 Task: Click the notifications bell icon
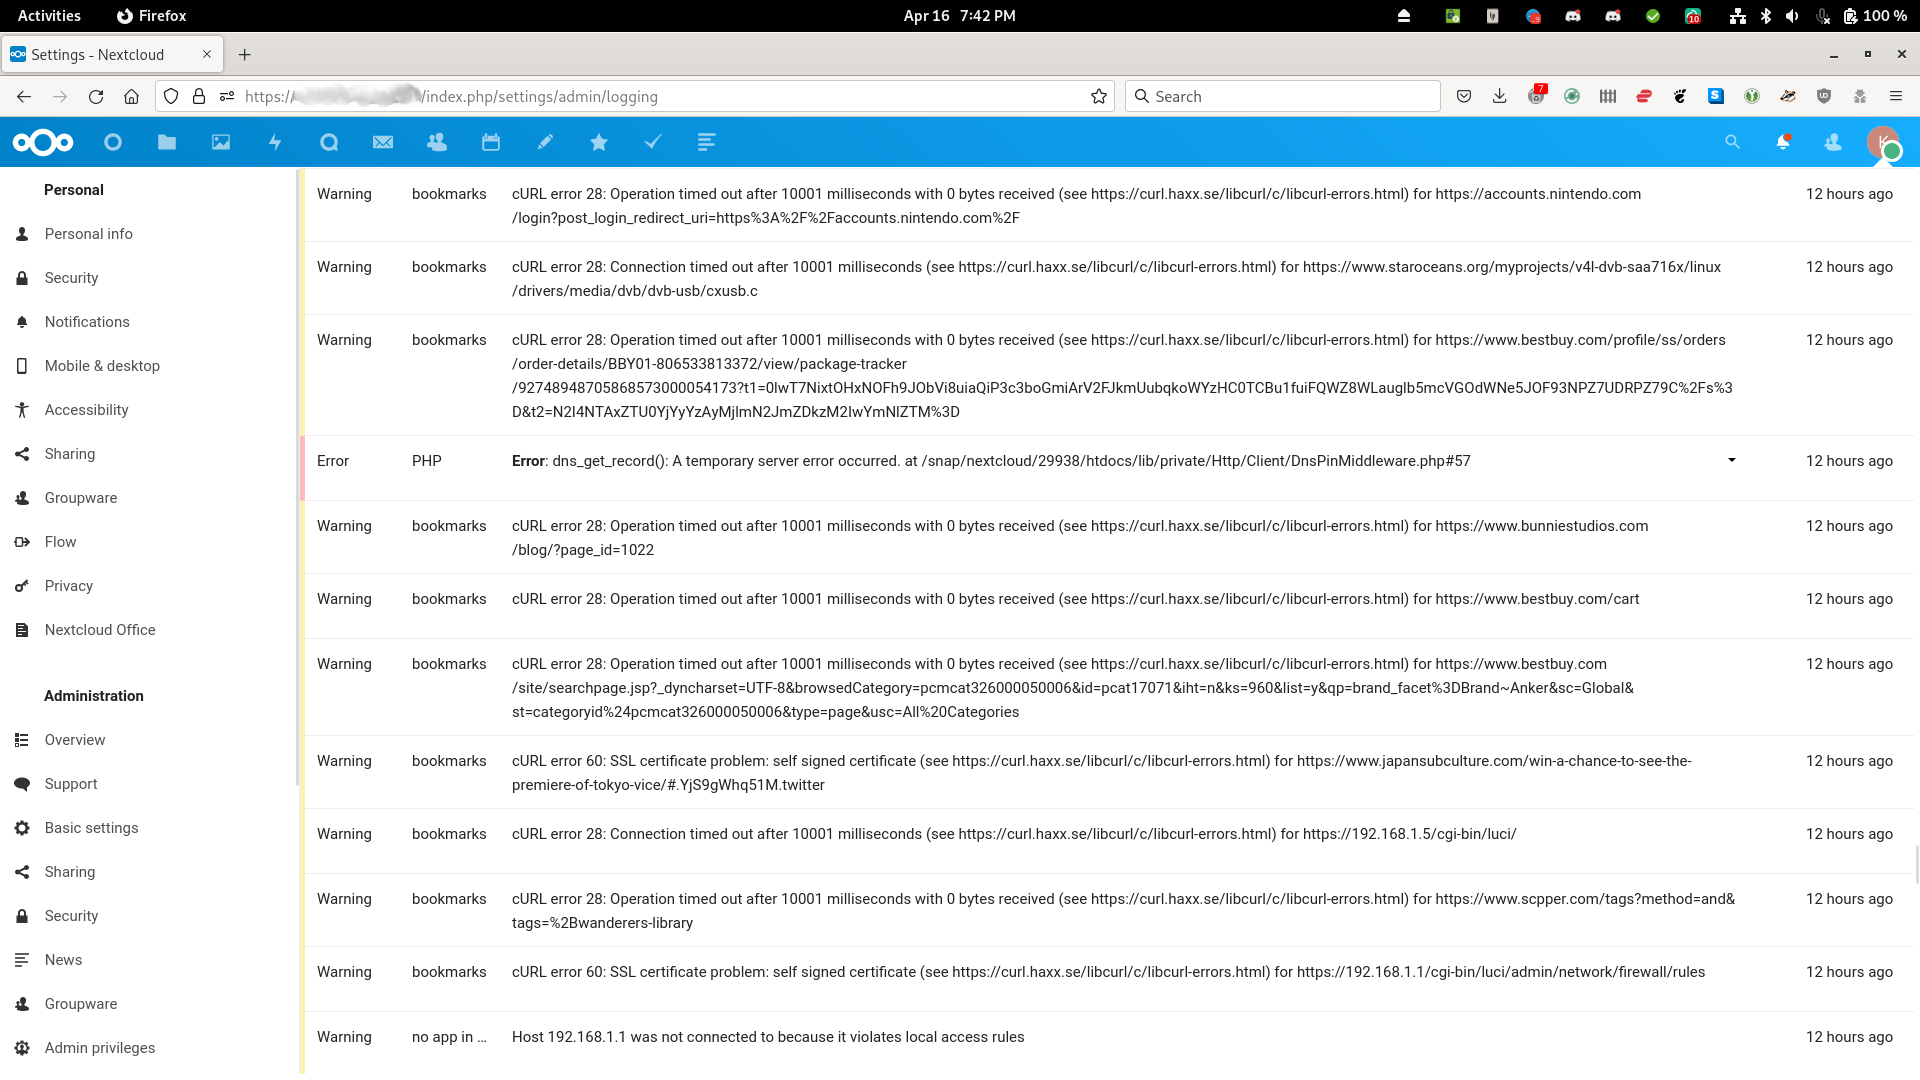pos(1783,143)
